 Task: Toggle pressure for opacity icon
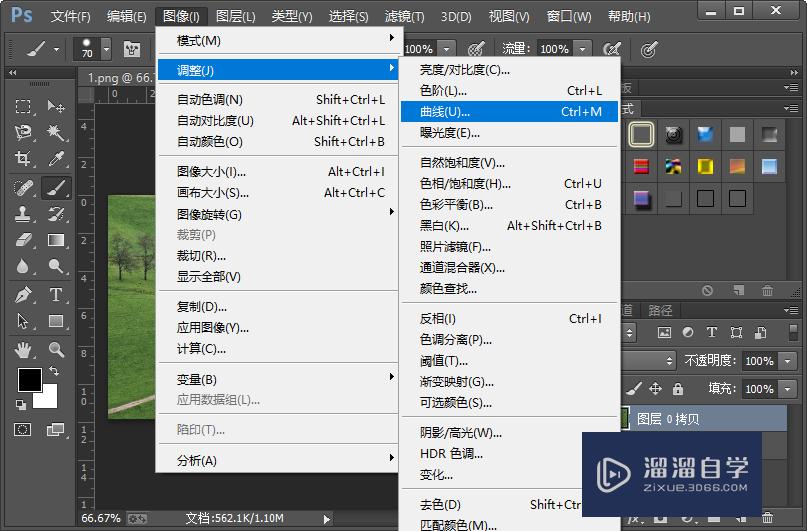(476, 49)
